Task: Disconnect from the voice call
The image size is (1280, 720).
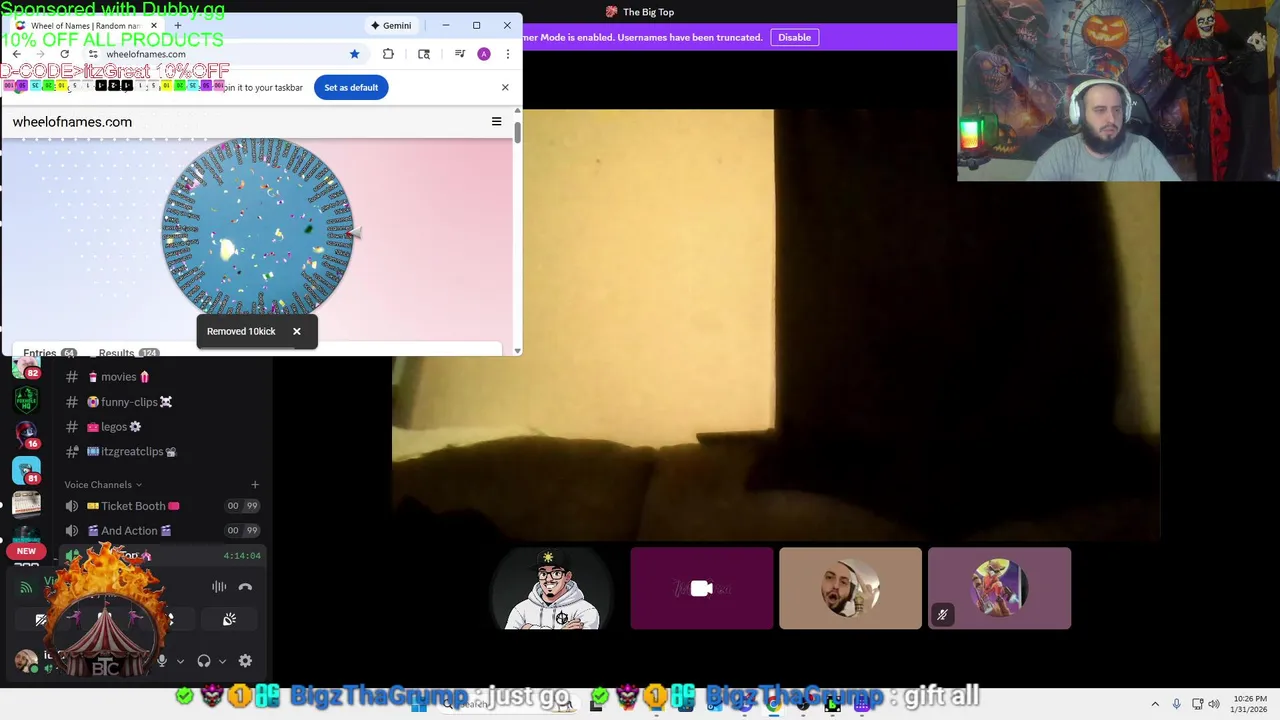Action: [245, 587]
